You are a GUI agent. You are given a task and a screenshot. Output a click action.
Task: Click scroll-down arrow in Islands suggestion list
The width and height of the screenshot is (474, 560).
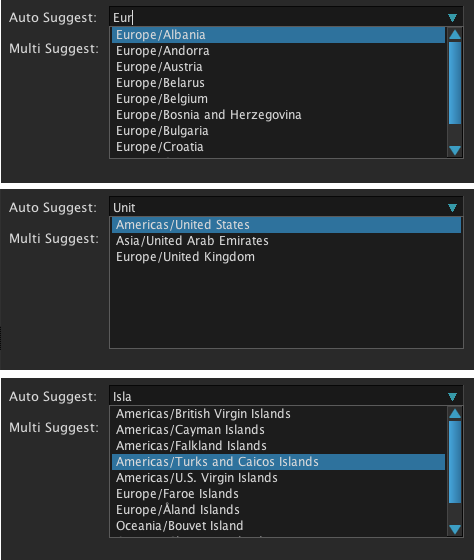click(x=455, y=529)
